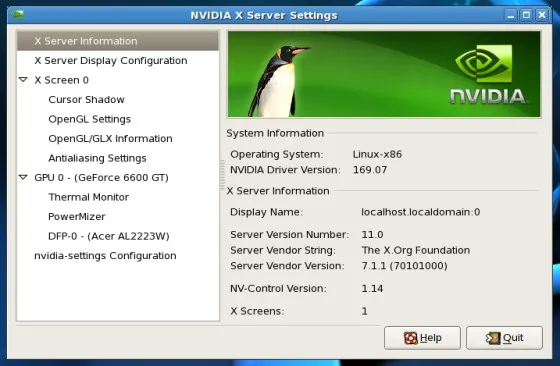The height and width of the screenshot is (366, 560).
Task: Click the System Information section heading
Action: [275, 133]
